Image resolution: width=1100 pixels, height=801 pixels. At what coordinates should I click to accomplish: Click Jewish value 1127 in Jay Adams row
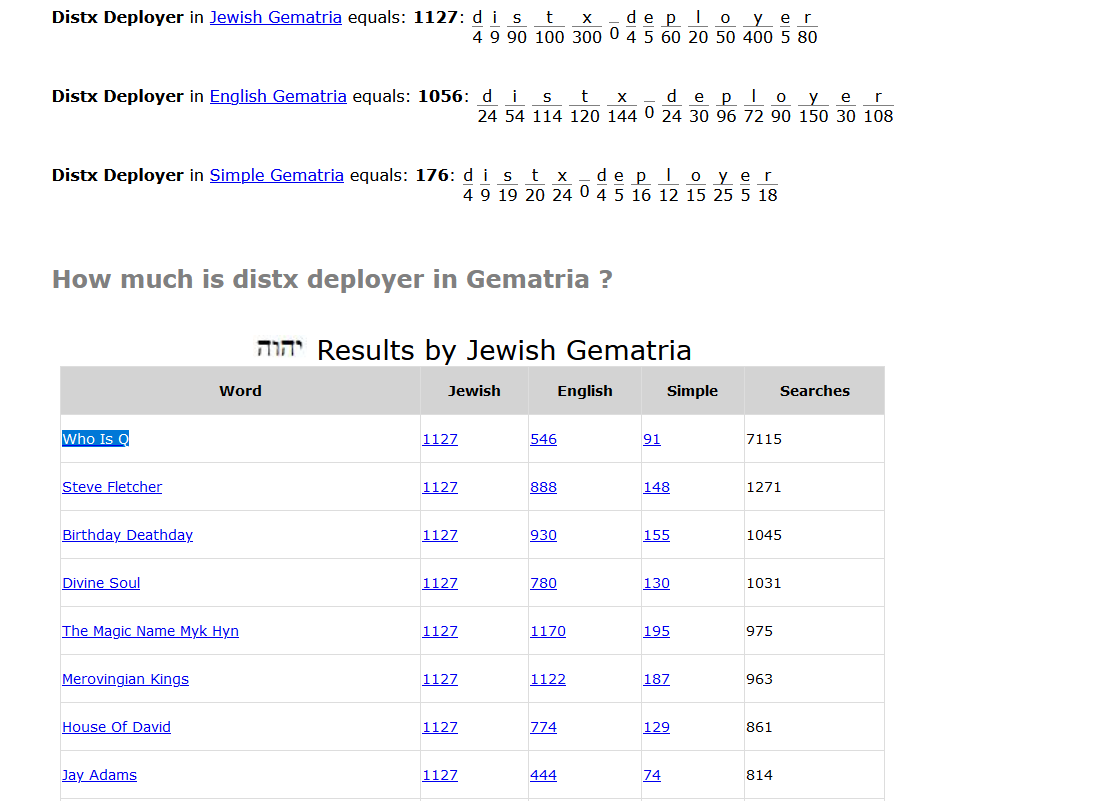[x=440, y=775]
